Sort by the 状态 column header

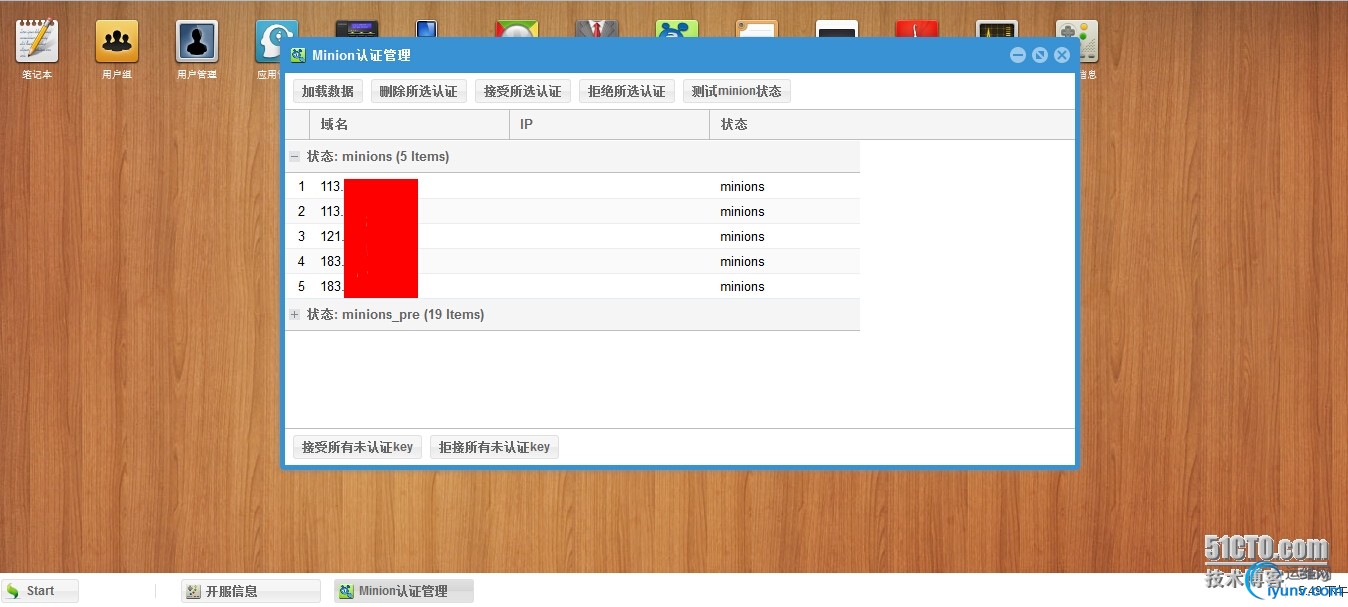[892, 125]
